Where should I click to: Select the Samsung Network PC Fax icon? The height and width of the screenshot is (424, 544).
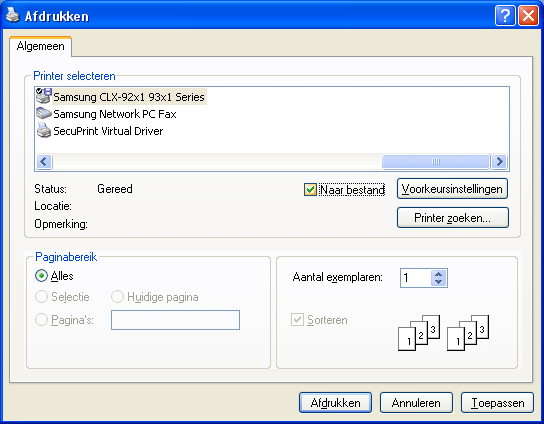tap(44, 113)
